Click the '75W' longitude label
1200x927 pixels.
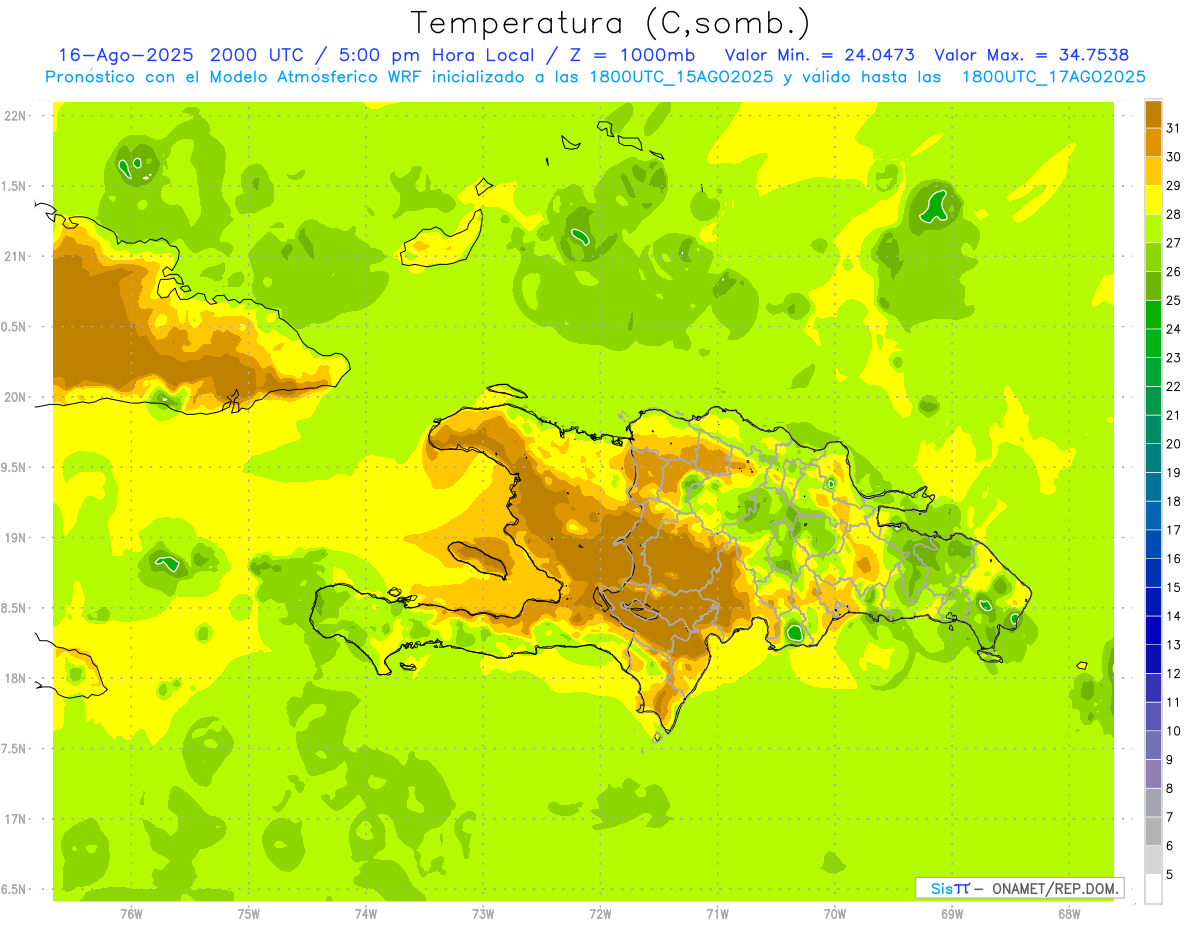[248, 913]
